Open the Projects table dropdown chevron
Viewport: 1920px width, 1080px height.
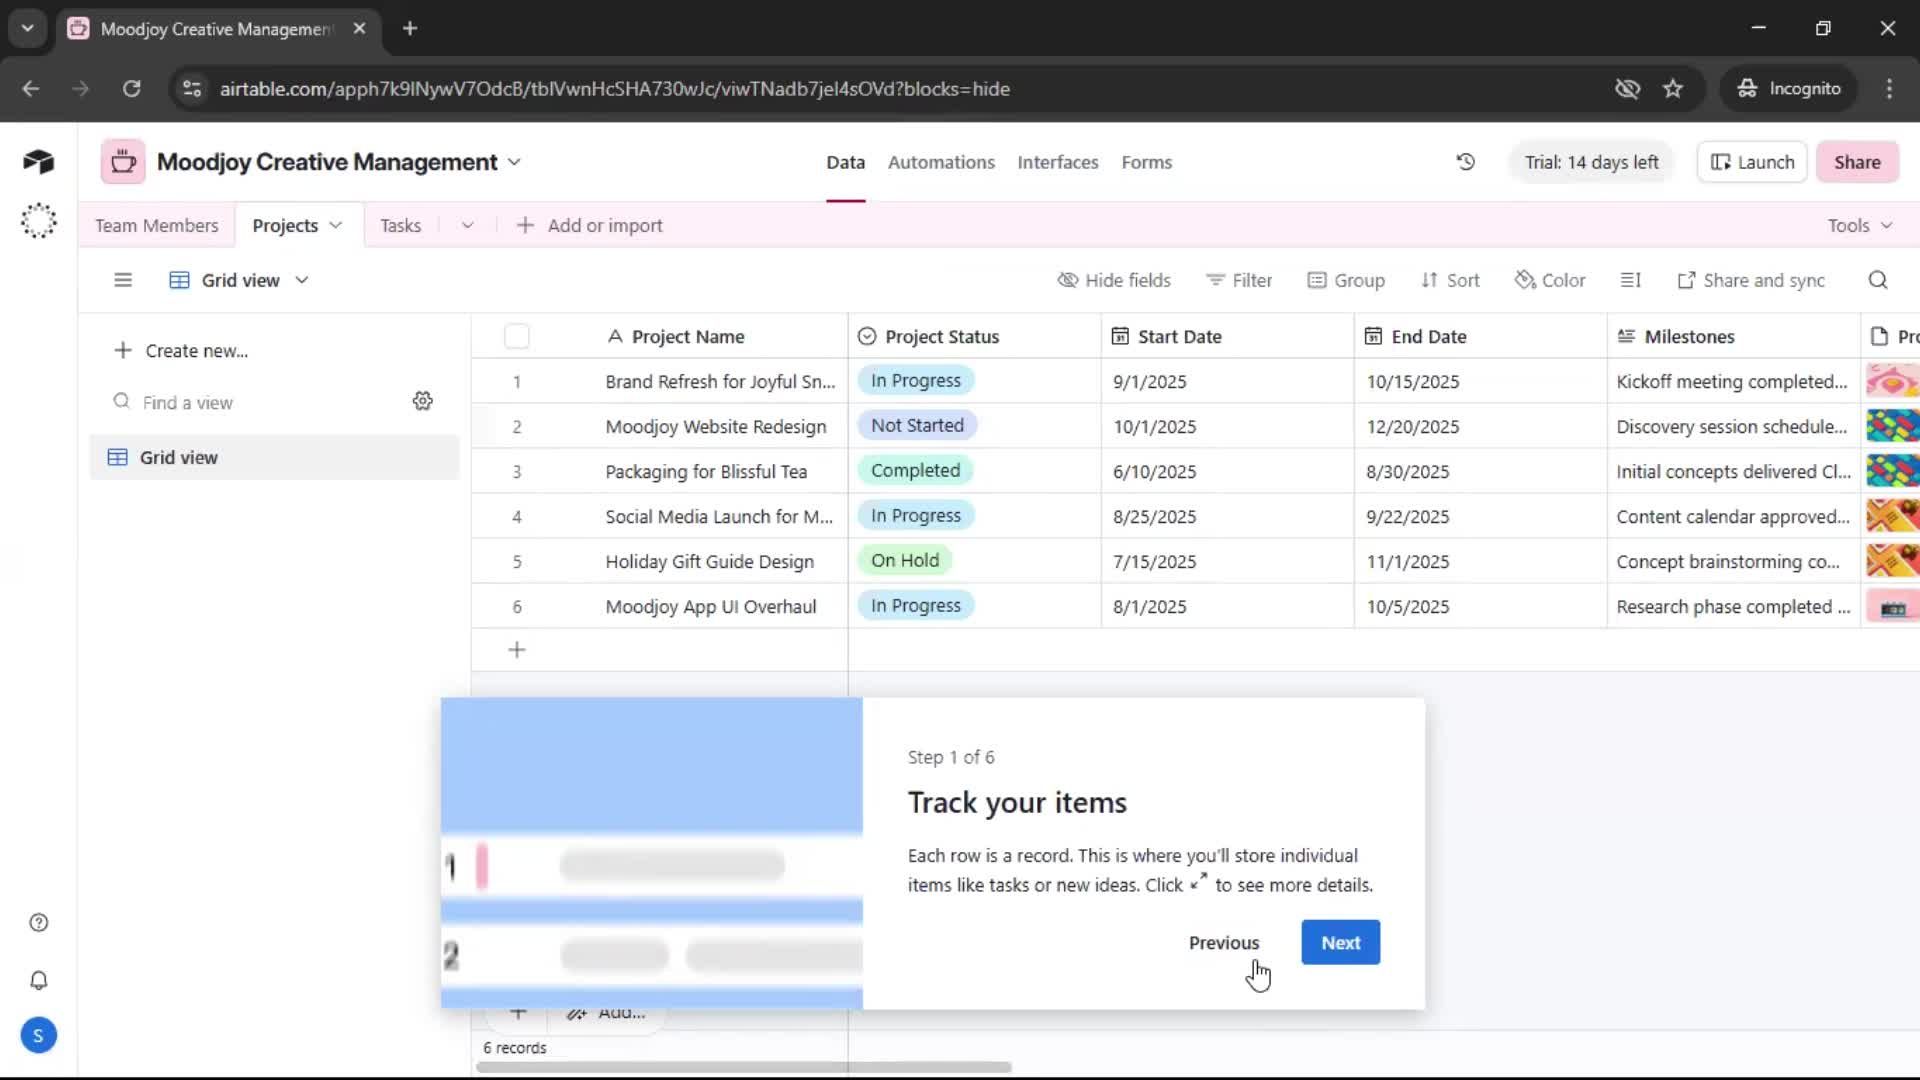tap(336, 226)
